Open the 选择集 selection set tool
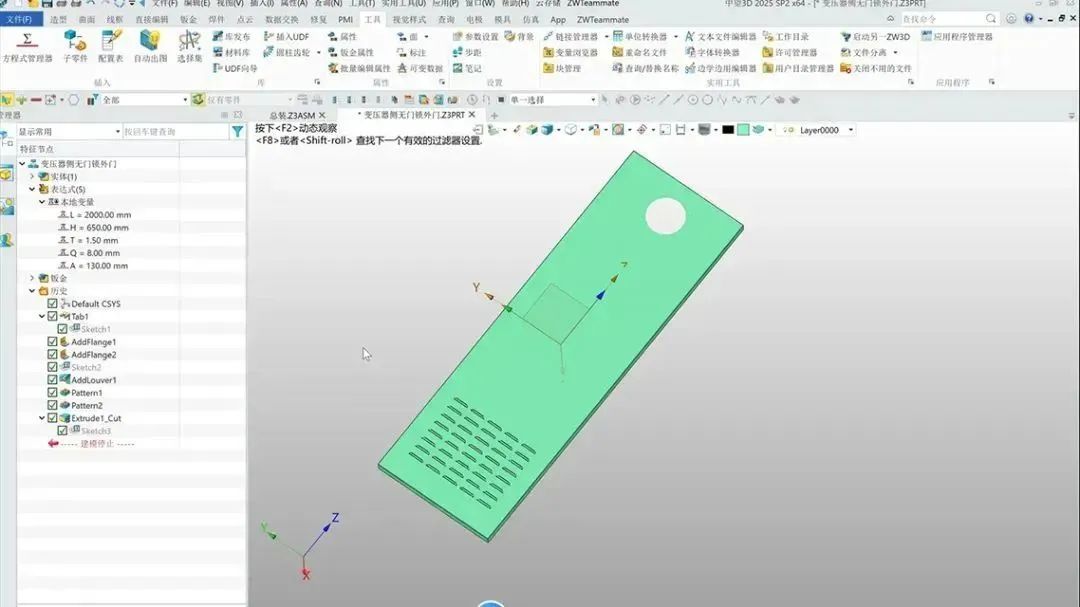Viewport: 1080px width, 607px height. tap(189, 45)
